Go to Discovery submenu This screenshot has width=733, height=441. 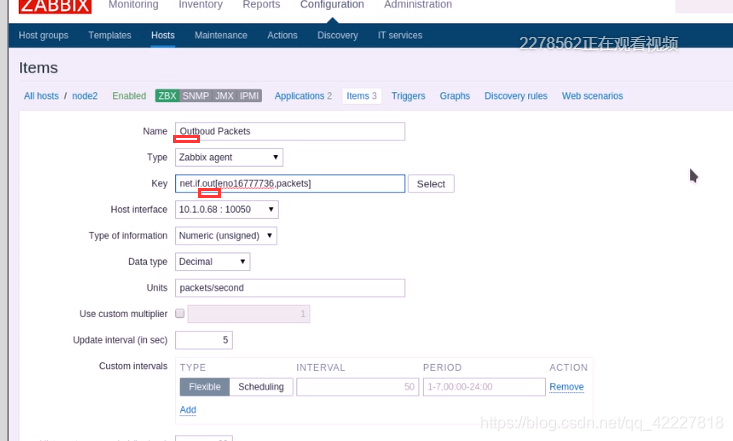pyautogui.click(x=338, y=36)
